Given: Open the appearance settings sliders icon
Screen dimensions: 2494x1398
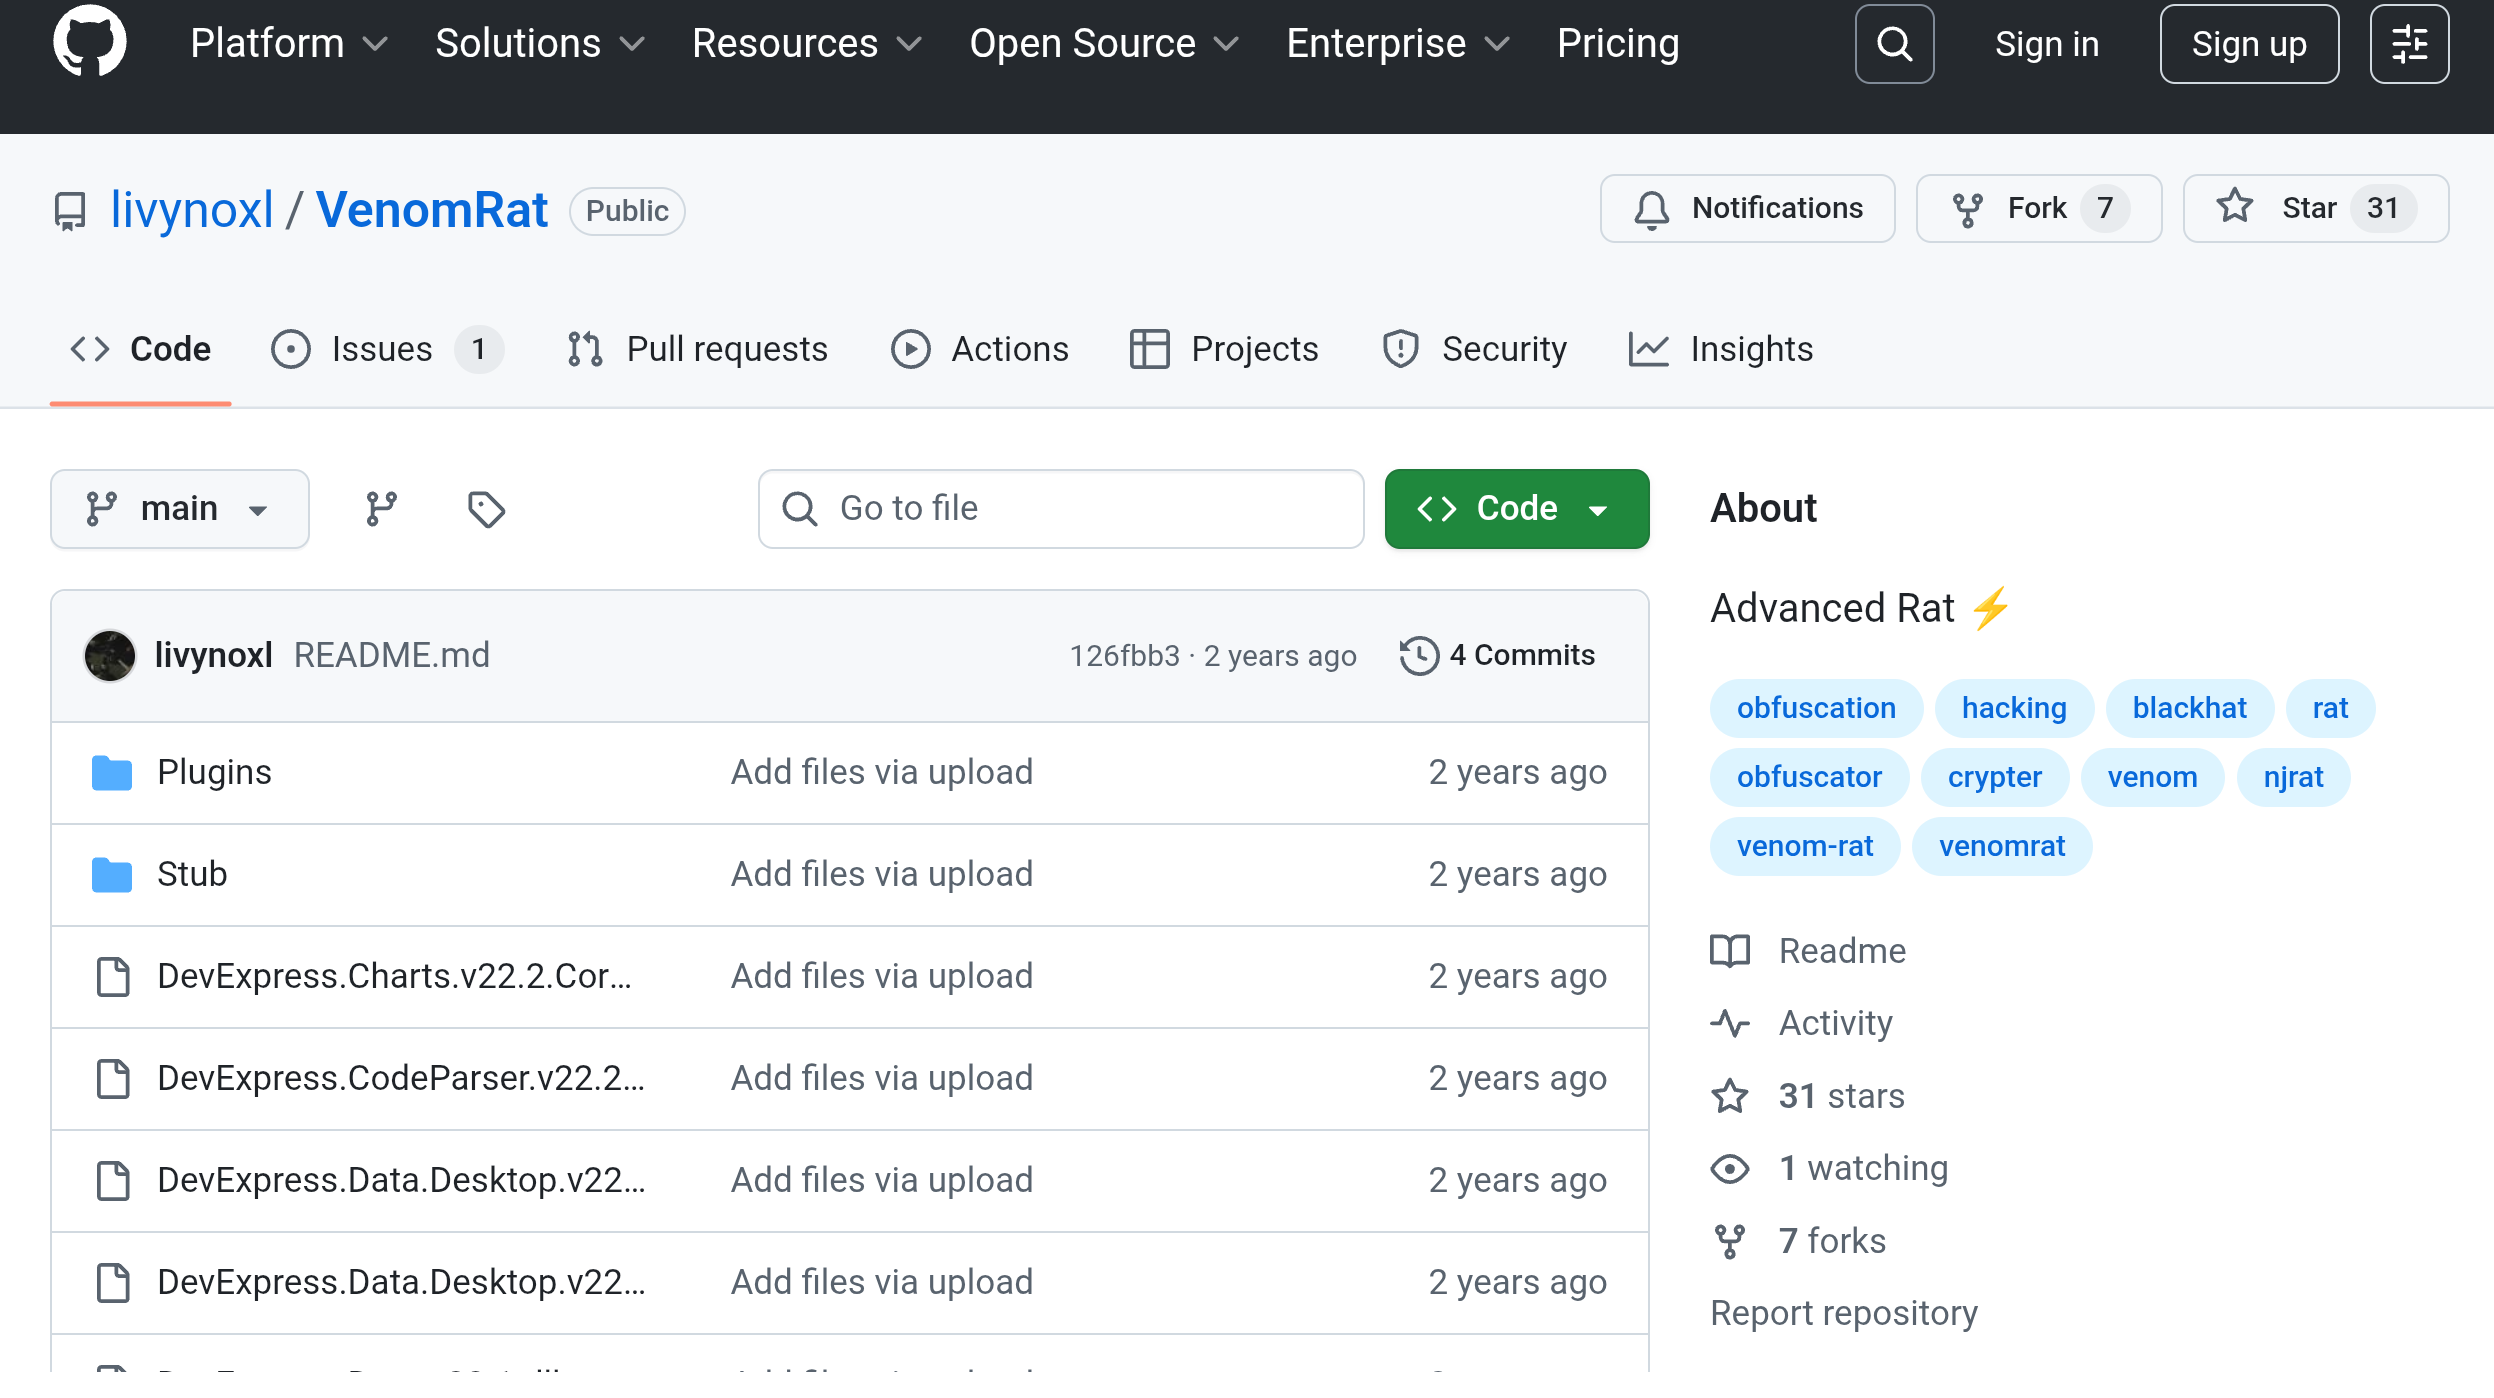Looking at the screenshot, I should (2409, 44).
